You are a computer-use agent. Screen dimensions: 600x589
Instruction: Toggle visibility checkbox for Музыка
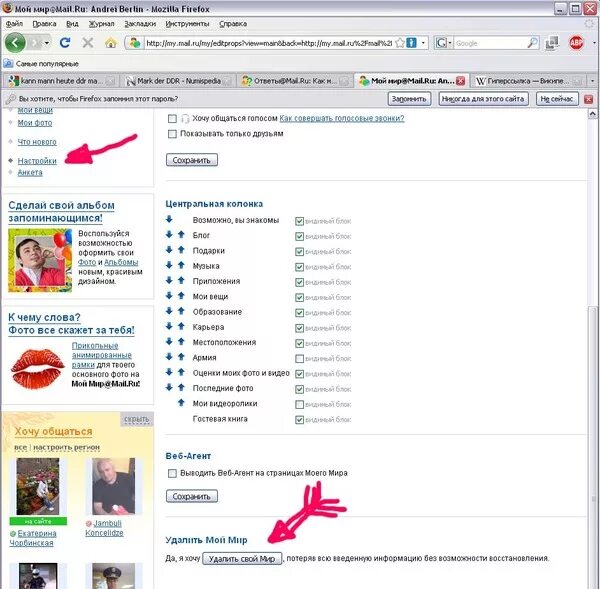point(300,267)
